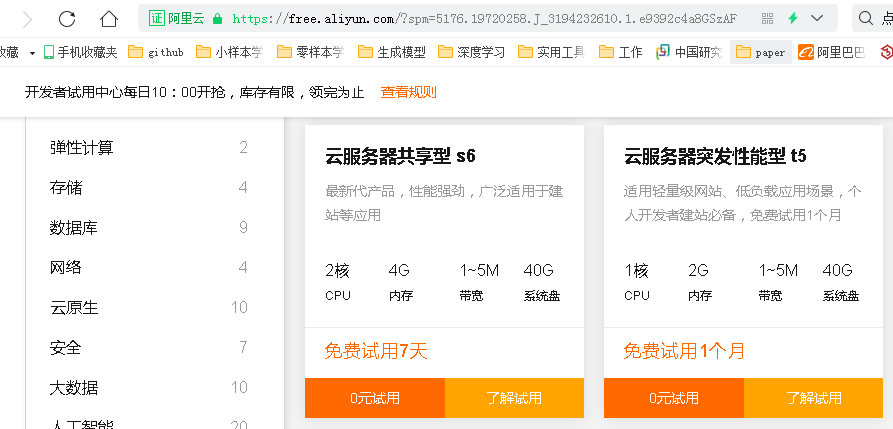Open the 手机收藏夹 bookmark
The image size is (893, 429).
80,52
